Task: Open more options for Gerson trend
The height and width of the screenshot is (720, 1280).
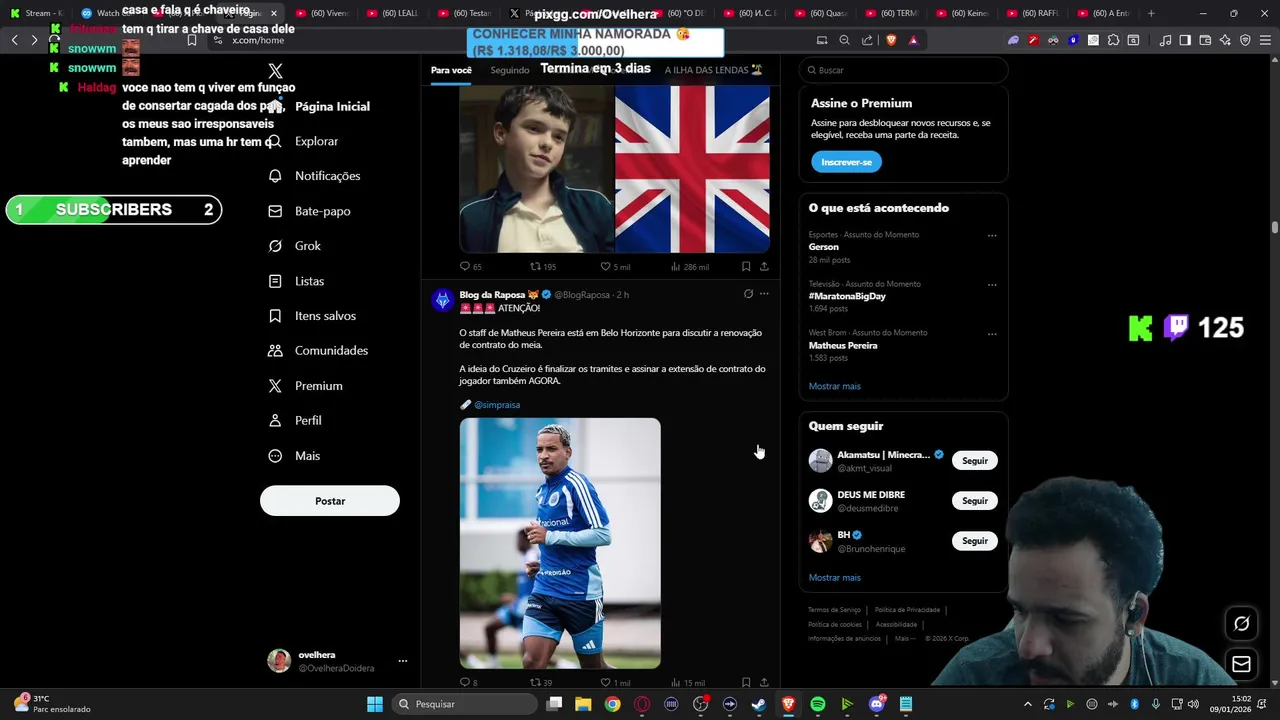Action: point(992,236)
